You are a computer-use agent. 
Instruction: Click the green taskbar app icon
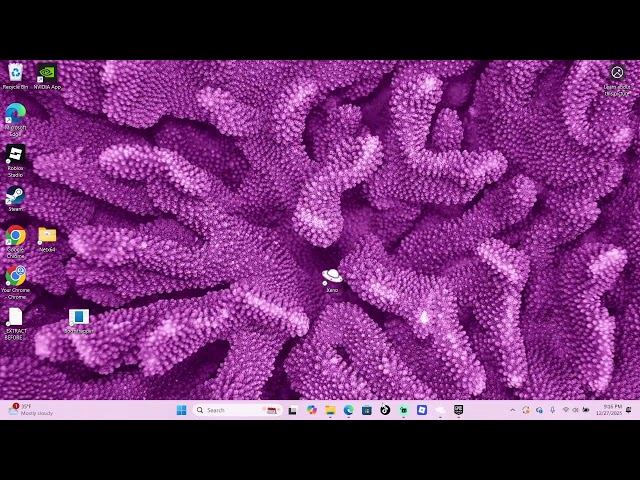tap(403, 410)
